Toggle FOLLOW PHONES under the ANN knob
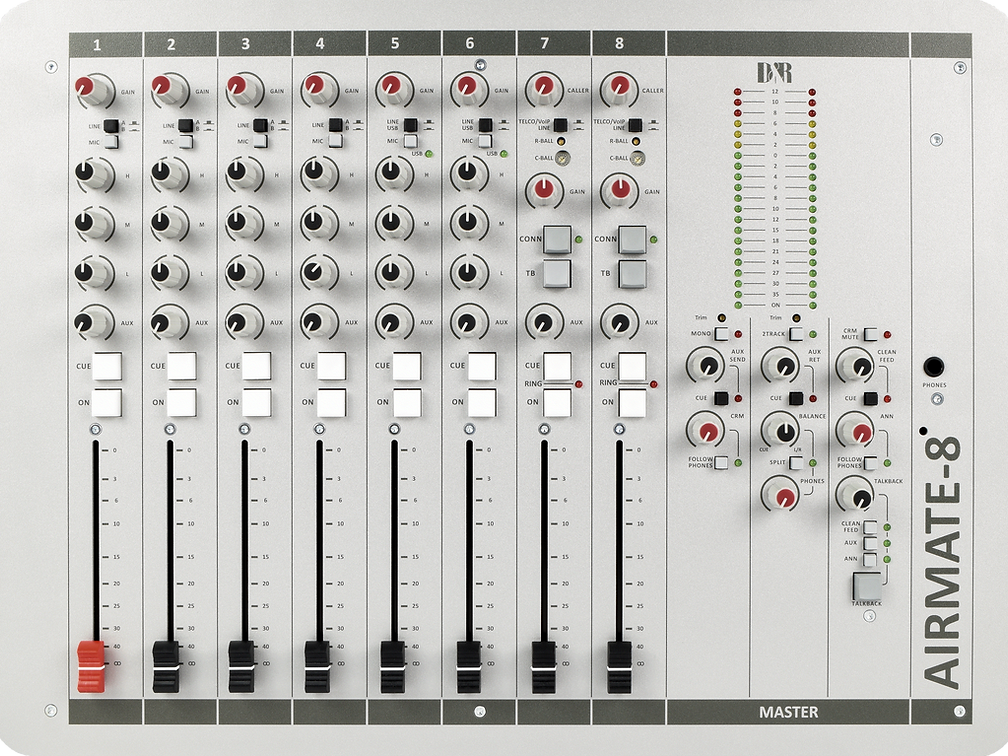Screen dimensions: 1008x756 point(870,463)
